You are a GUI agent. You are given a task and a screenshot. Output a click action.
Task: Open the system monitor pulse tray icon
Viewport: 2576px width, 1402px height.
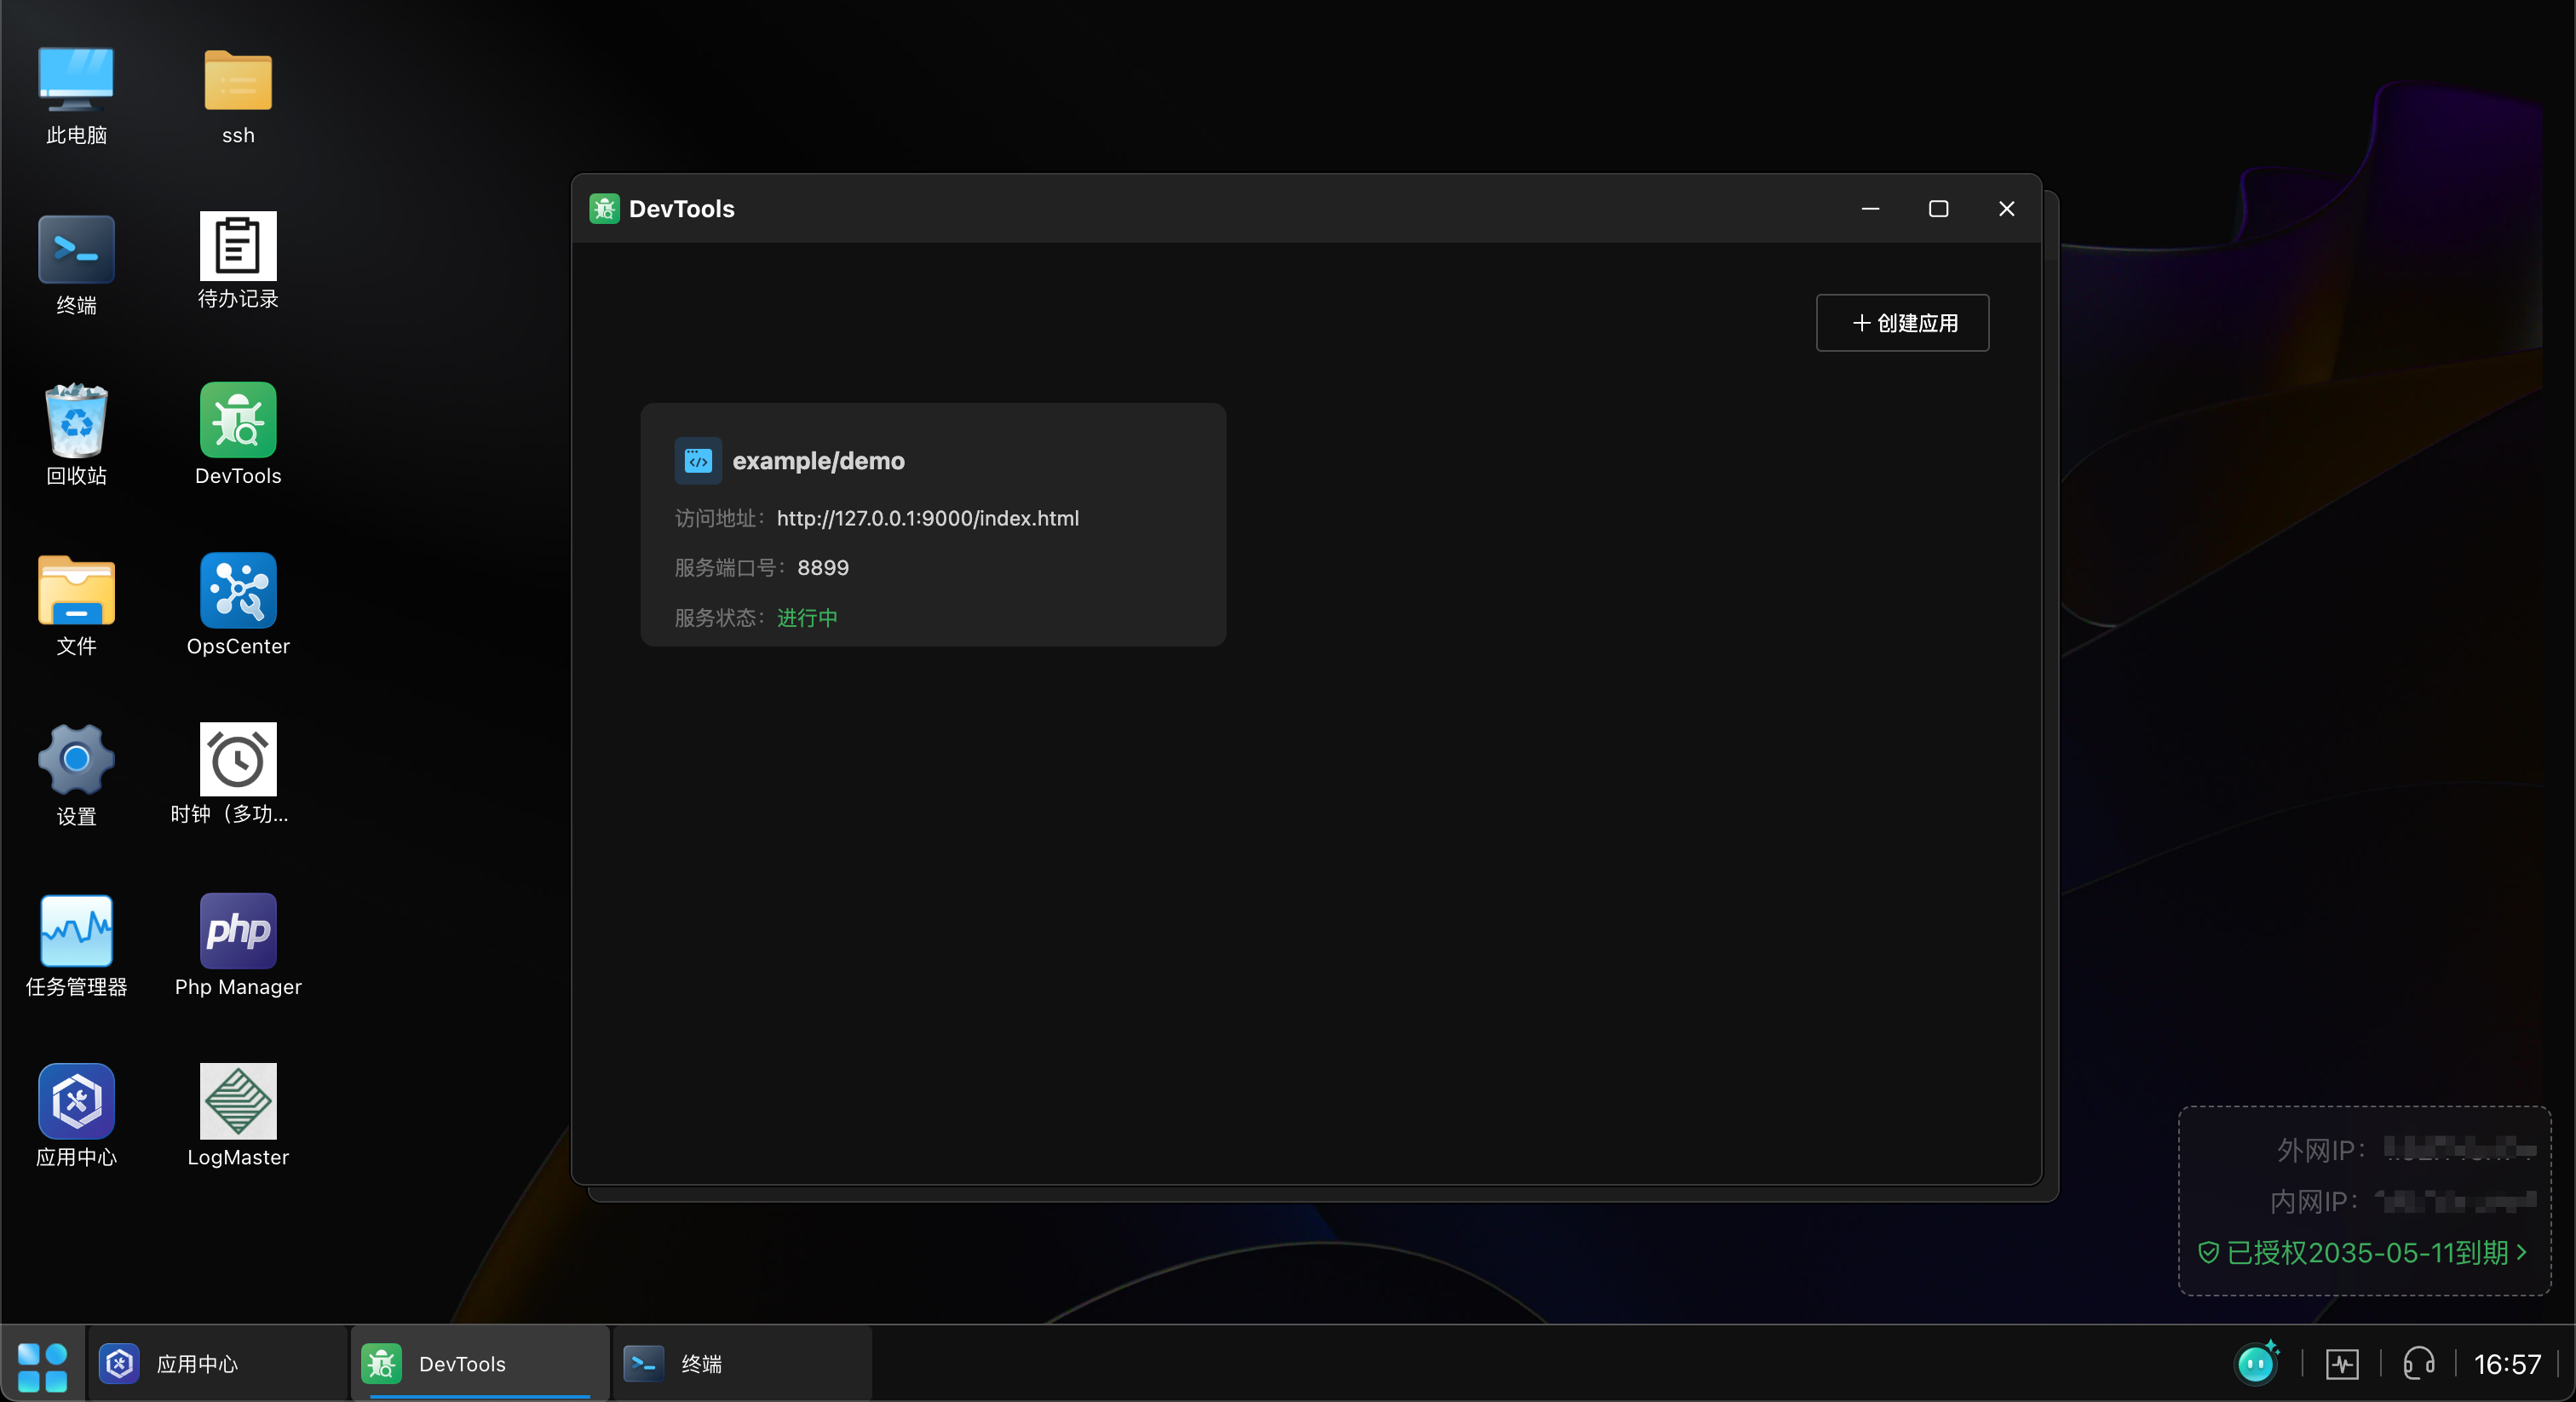(2342, 1364)
